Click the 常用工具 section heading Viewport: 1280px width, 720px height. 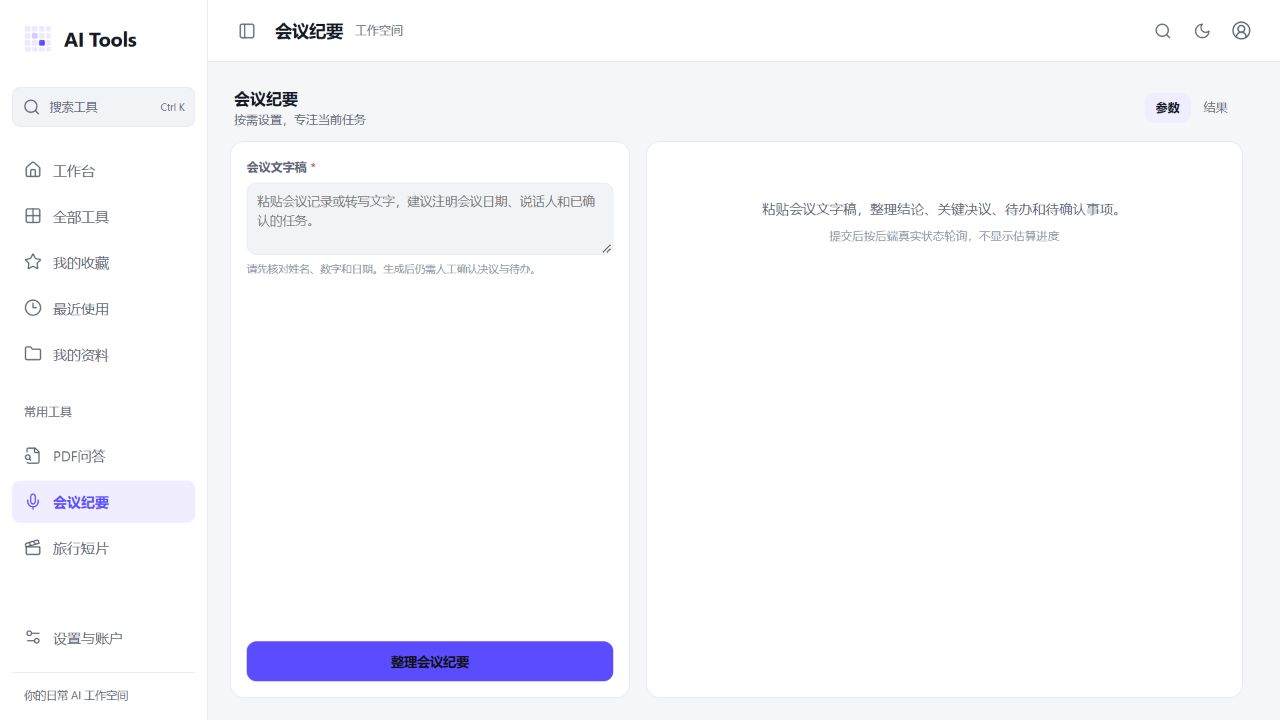tap(48, 412)
